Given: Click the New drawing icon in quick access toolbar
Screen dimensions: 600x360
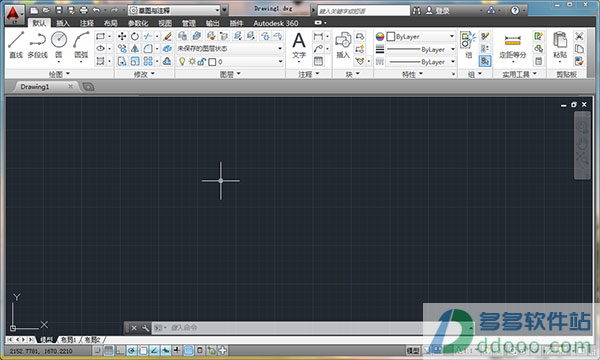Looking at the screenshot, I should [34, 10].
